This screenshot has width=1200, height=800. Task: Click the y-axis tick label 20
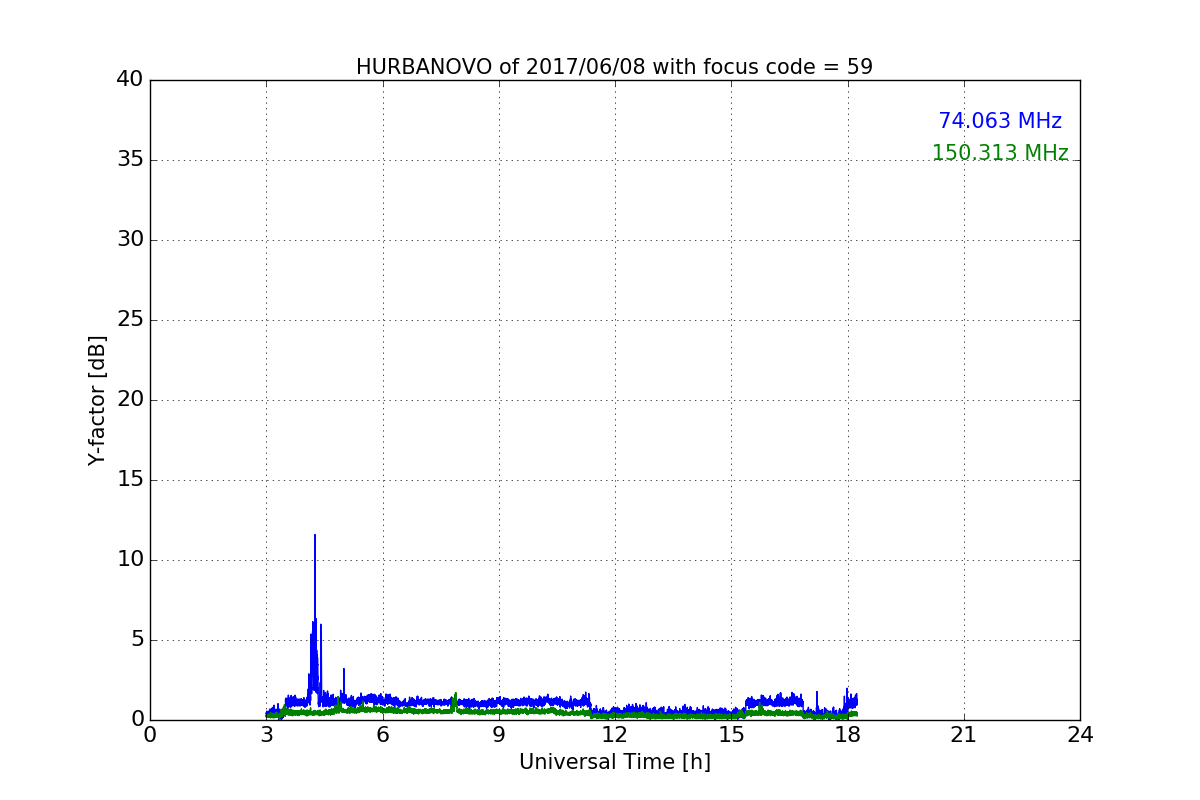click(130, 400)
